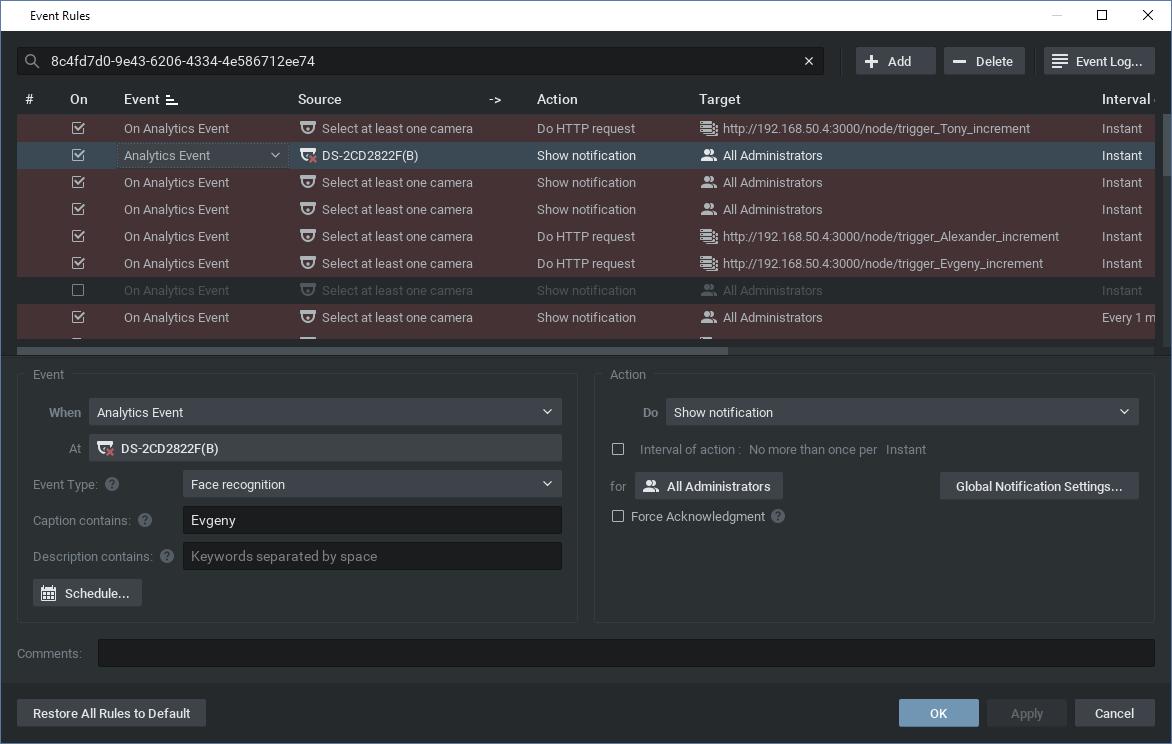The image size is (1172, 744).
Task: Click the Source column header
Action: pos(318,99)
